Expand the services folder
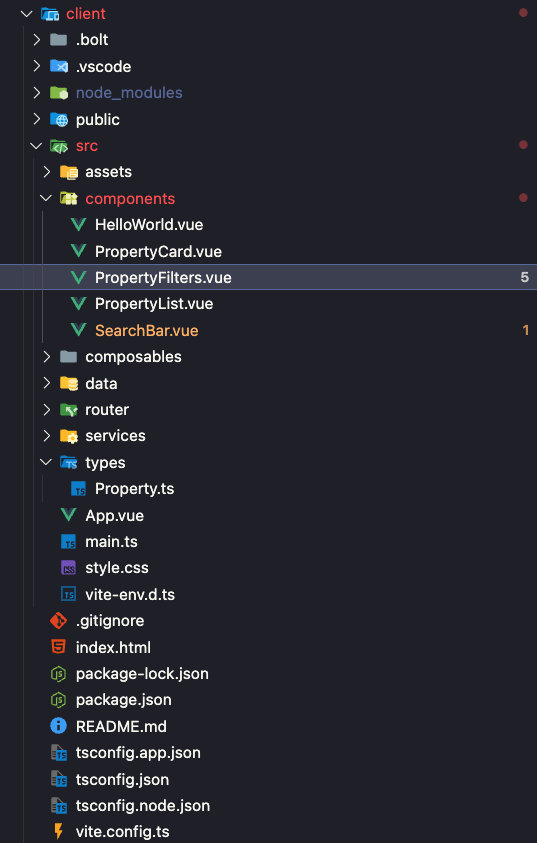This screenshot has height=843, width=537. point(46,435)
